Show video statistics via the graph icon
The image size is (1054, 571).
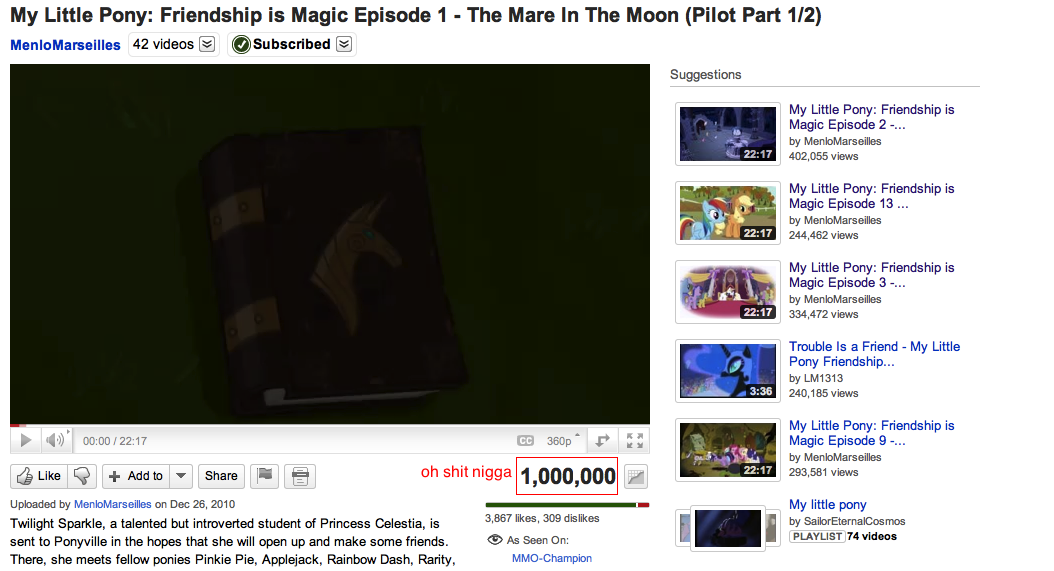tap(636, 477)
